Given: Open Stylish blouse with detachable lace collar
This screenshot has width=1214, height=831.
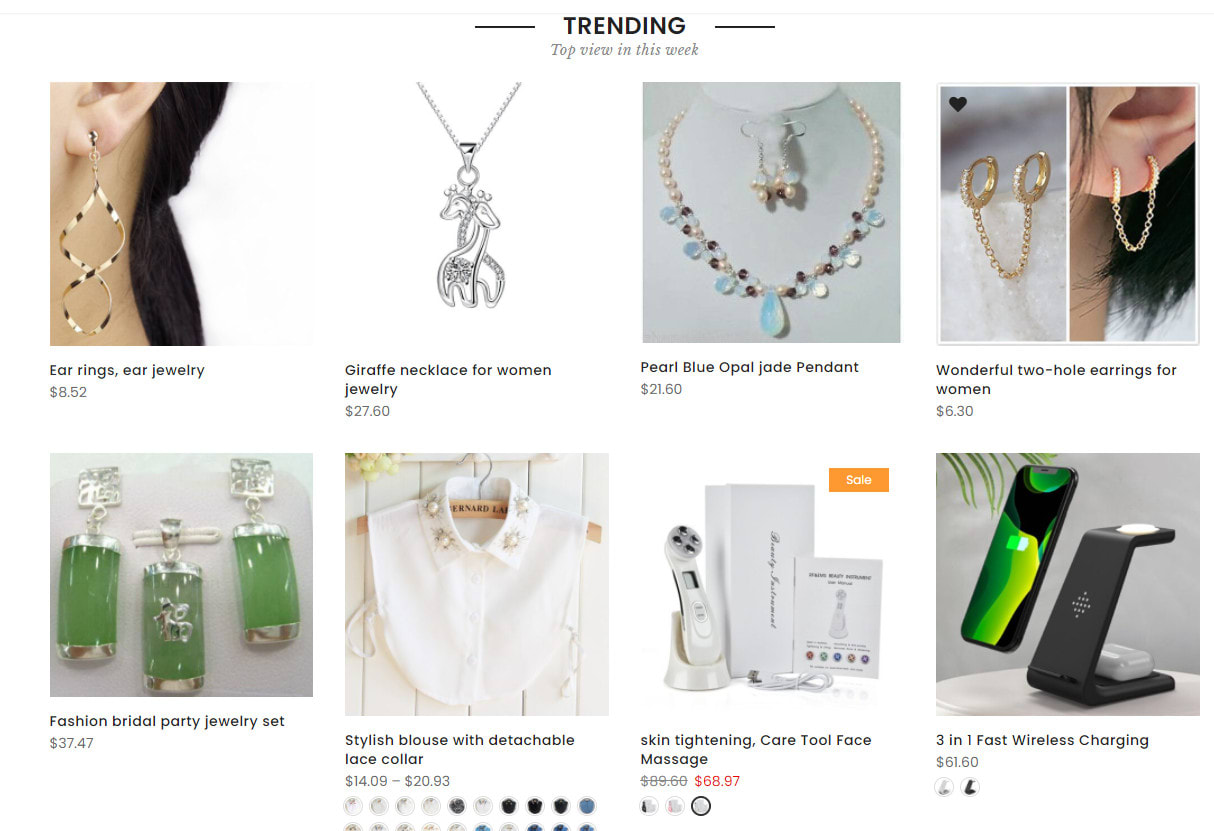Looking at the screenshot, I should [462, 750].
